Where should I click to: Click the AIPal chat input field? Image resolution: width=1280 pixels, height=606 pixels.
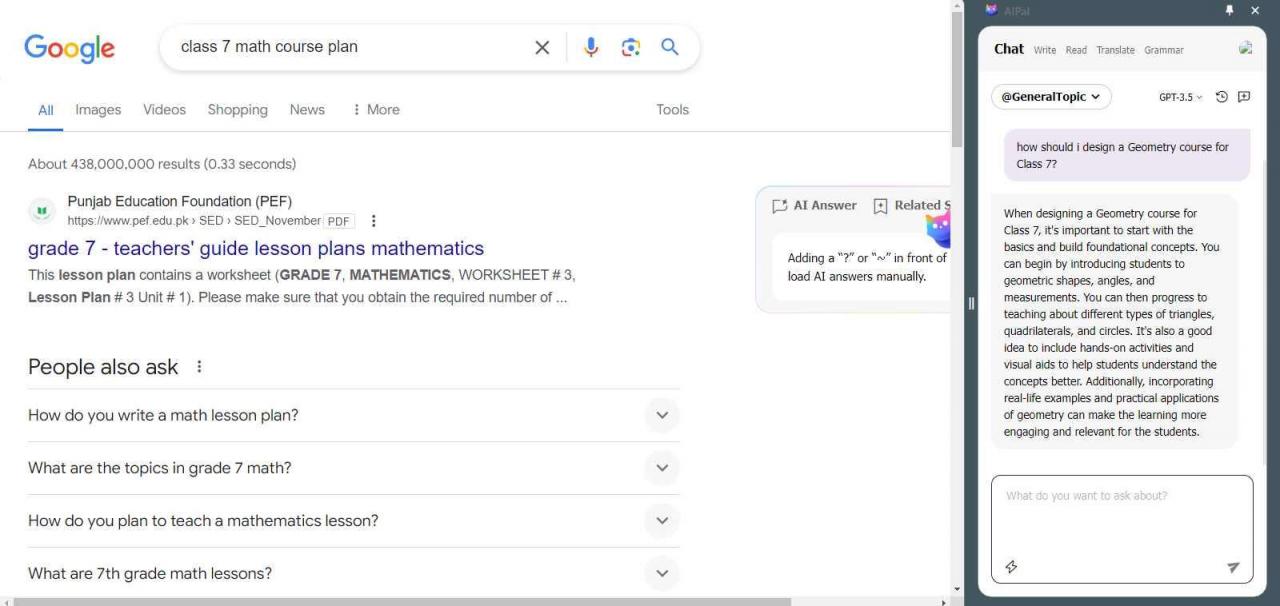click(1121, 520)
